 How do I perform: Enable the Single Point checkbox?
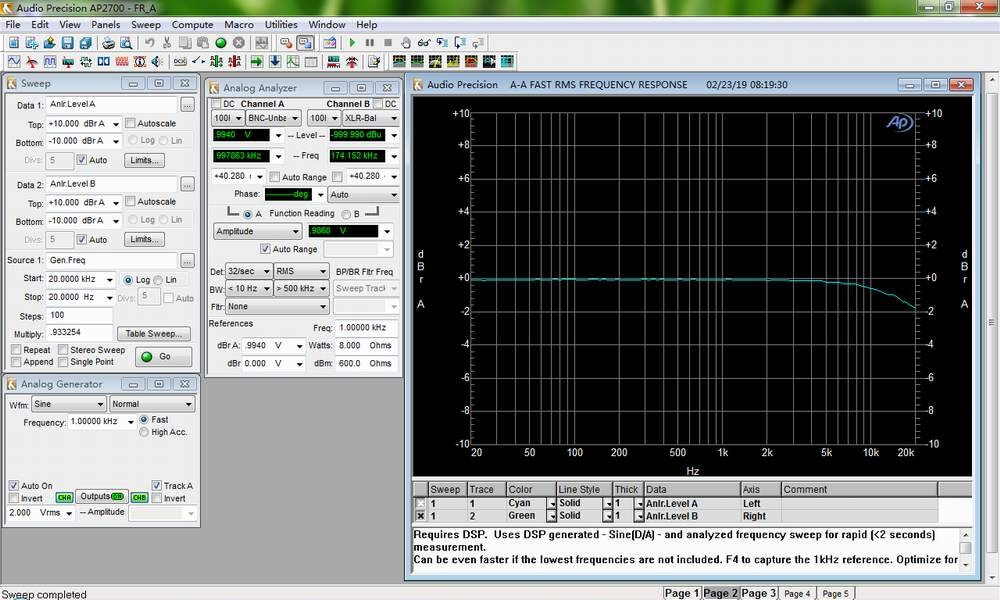[x=63, y=362]
